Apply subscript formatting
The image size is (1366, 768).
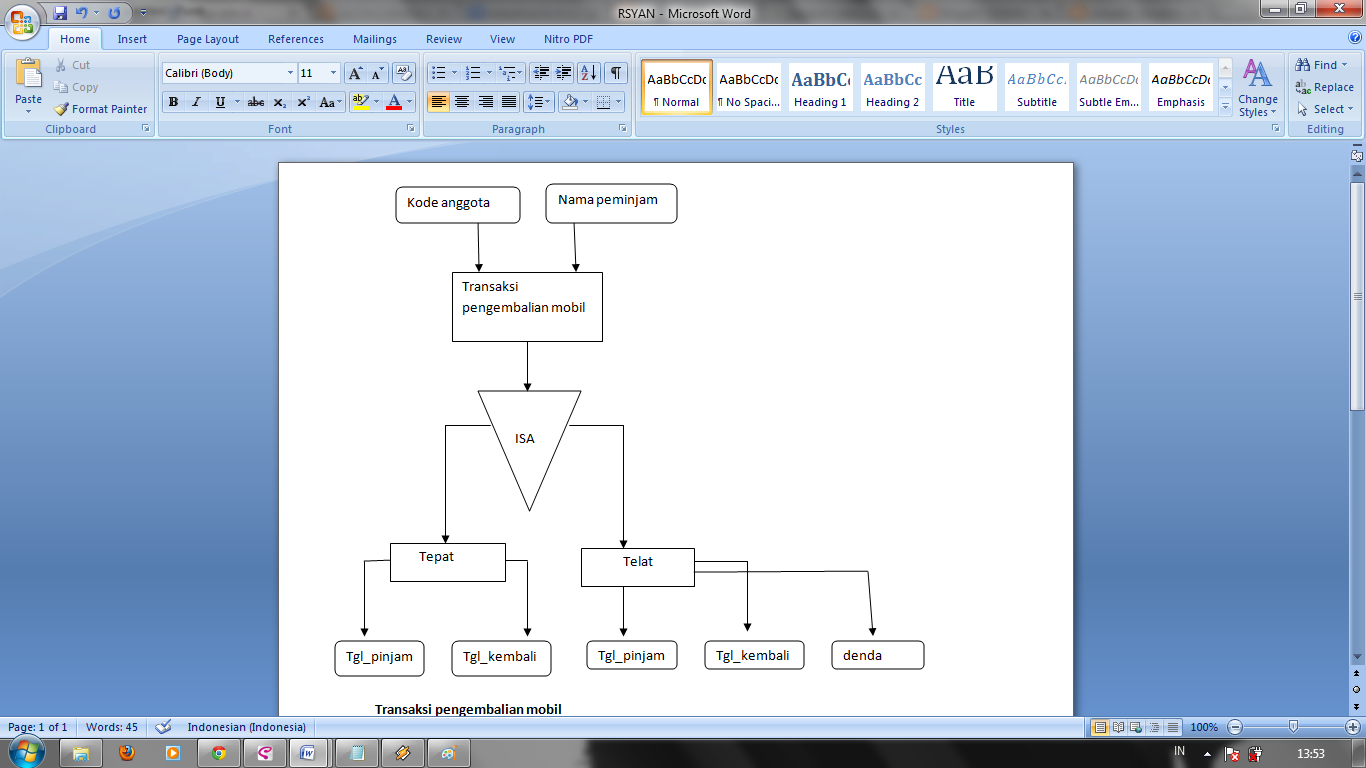pyautogui.click(x=280, y=102)
